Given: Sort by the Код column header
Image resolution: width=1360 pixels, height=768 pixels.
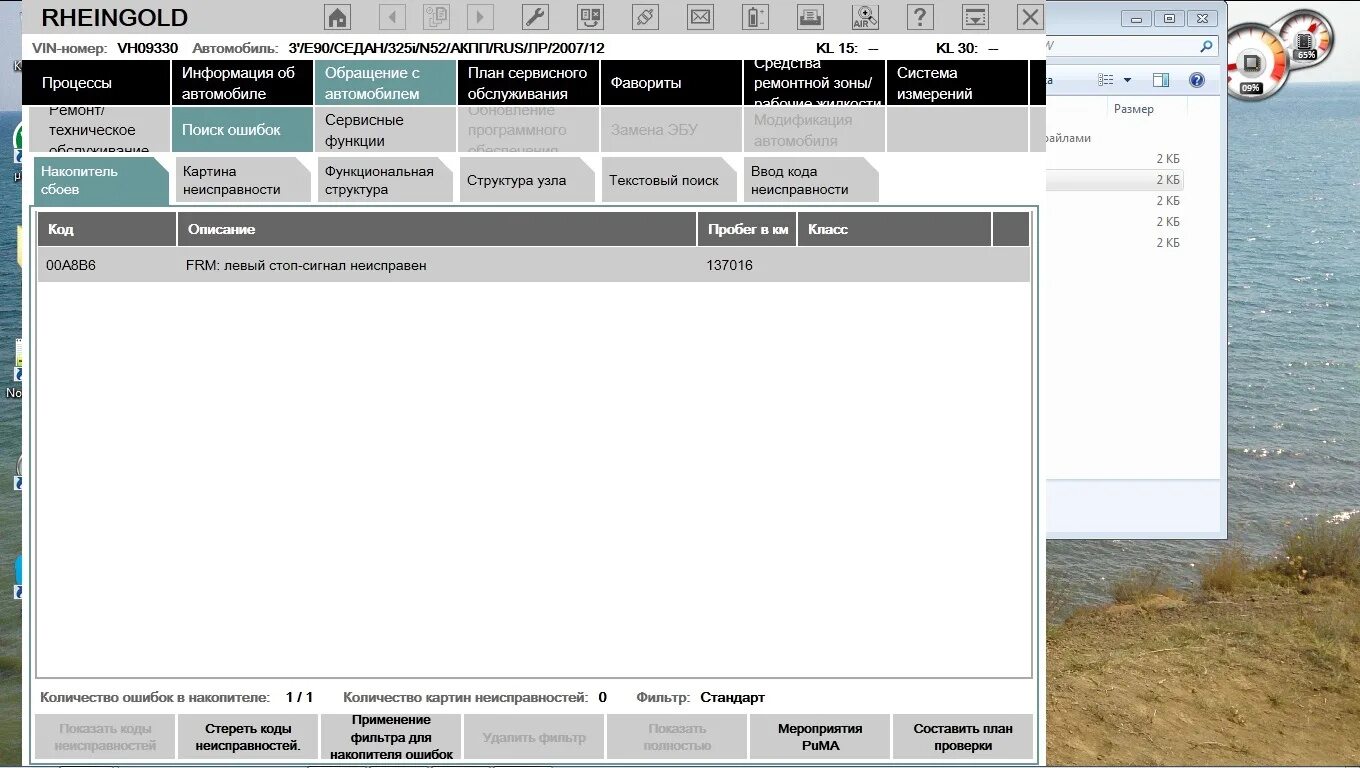Looking at the screenshot, I should pos(107,229).
